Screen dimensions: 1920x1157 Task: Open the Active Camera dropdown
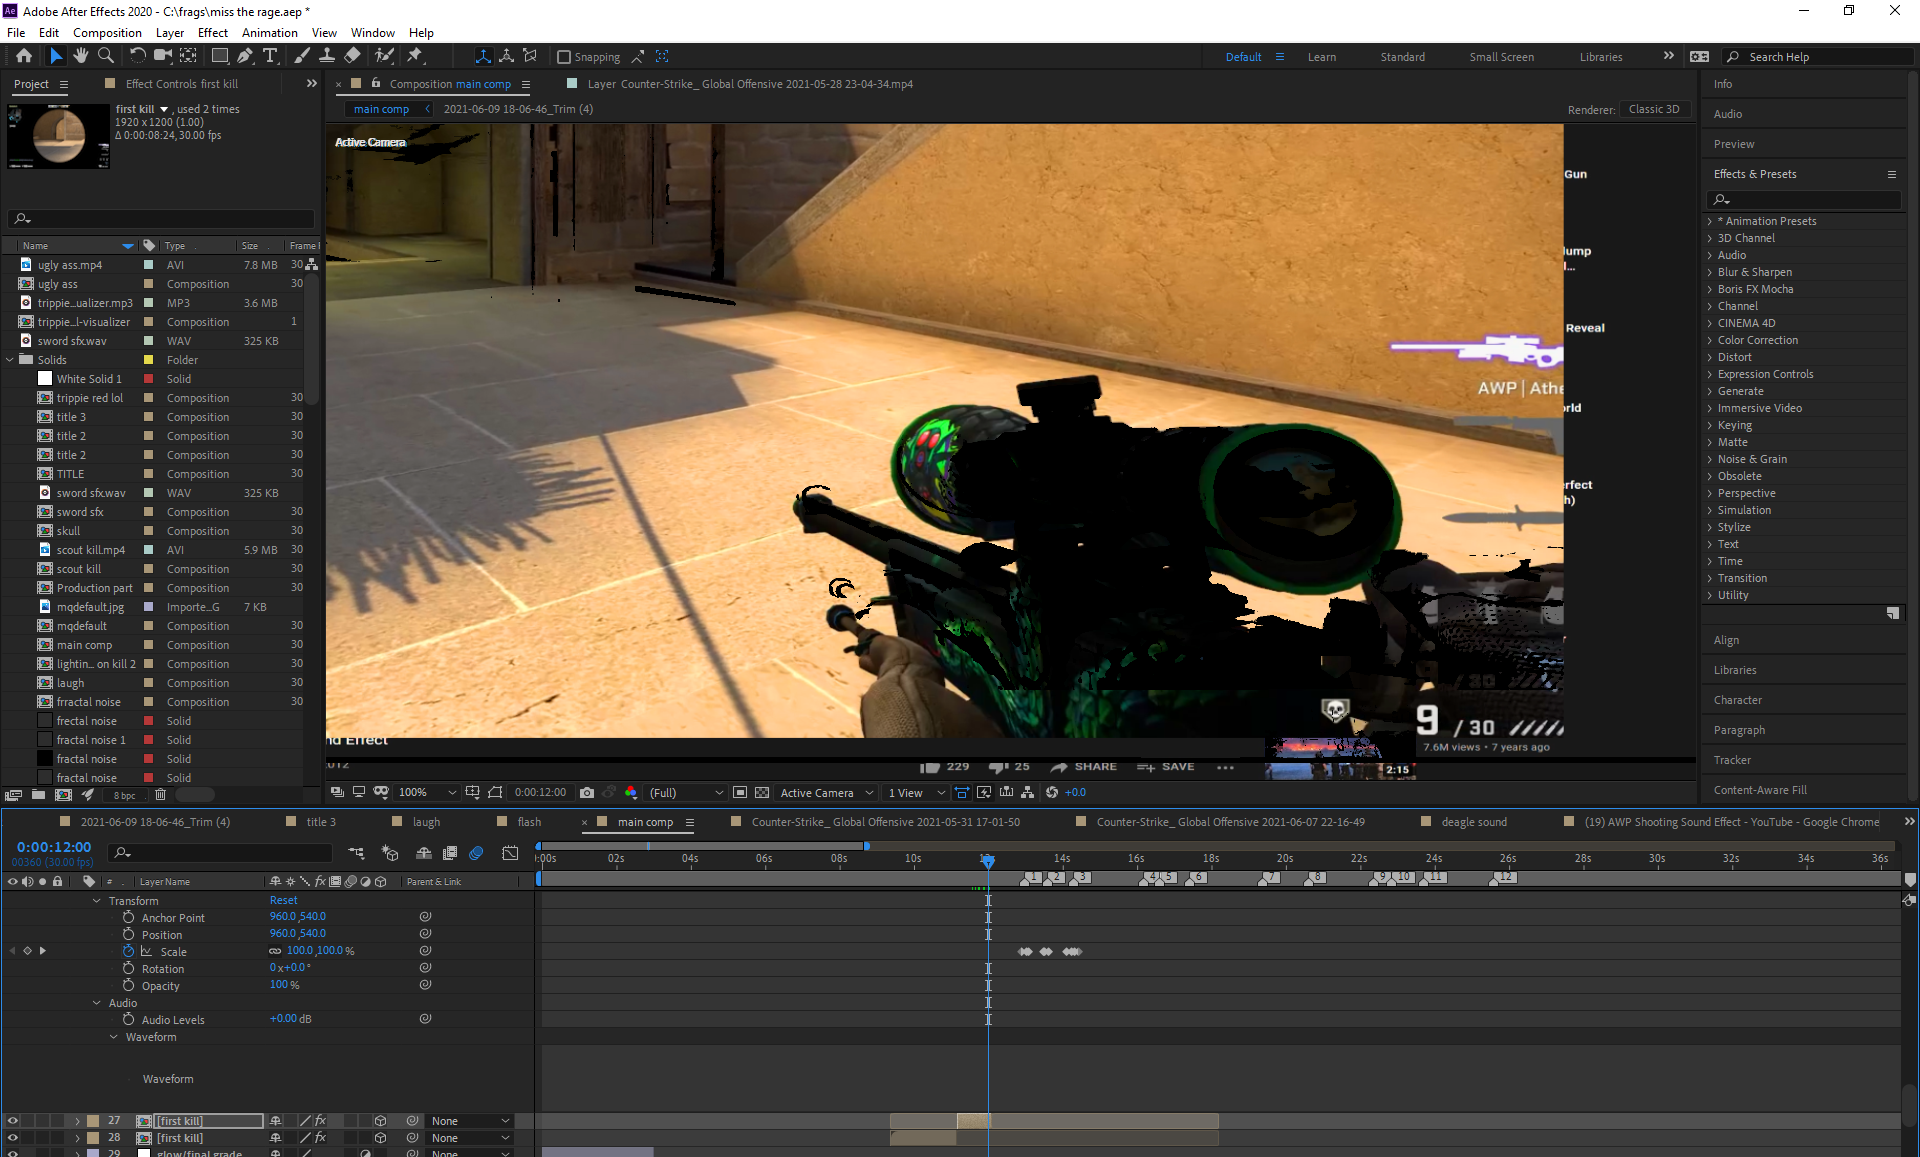pos(825,792)
